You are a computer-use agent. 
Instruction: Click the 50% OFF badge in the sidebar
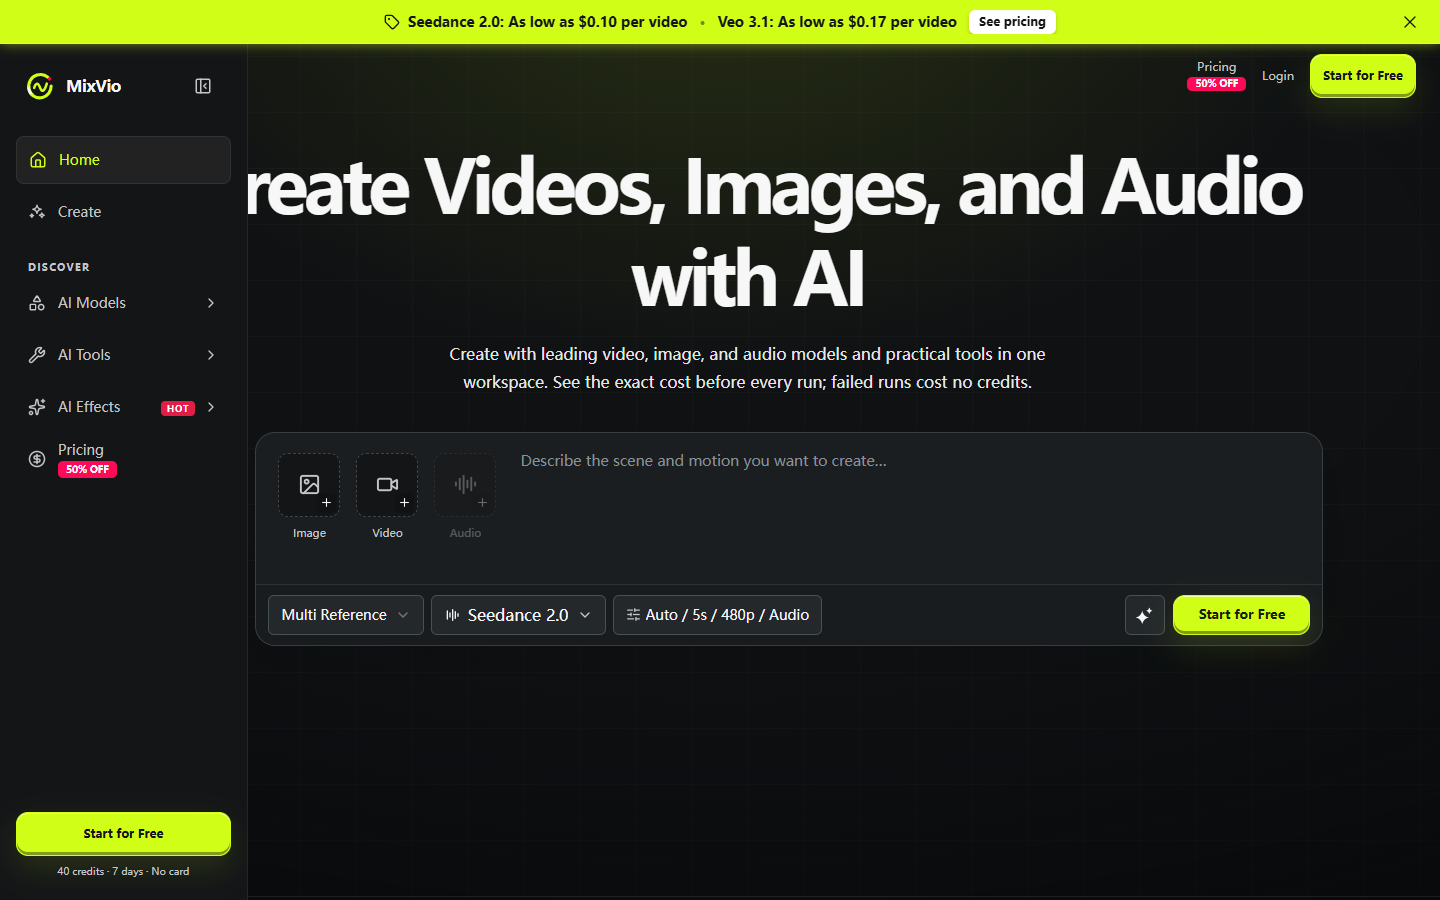(x=88, y=470)
